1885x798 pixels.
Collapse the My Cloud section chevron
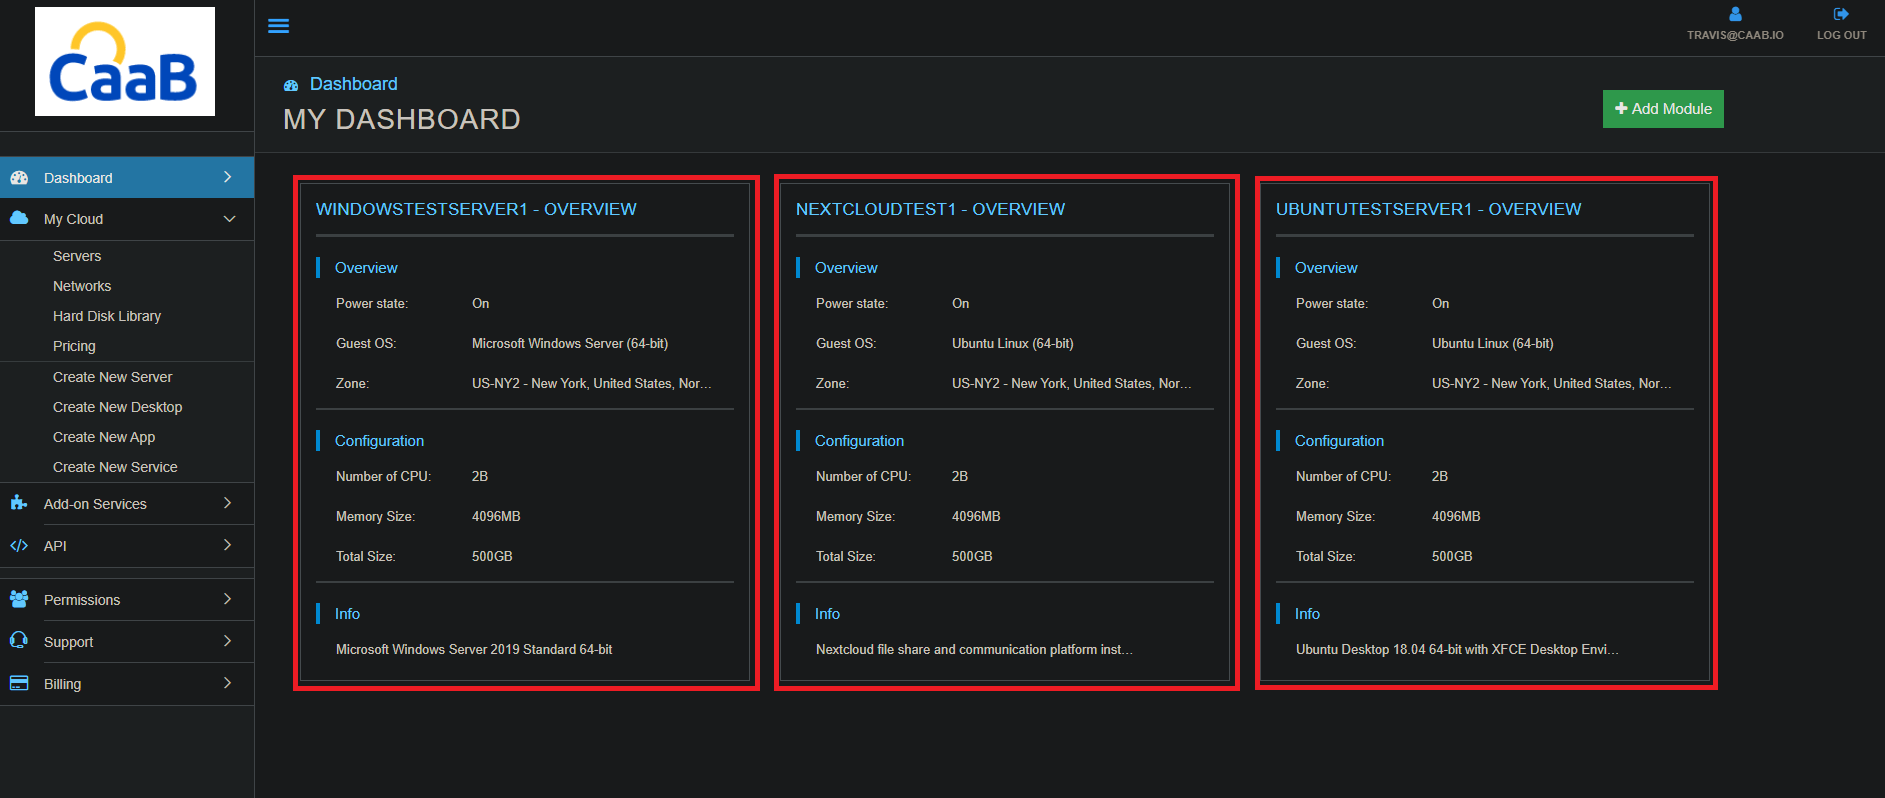(229, 219)
